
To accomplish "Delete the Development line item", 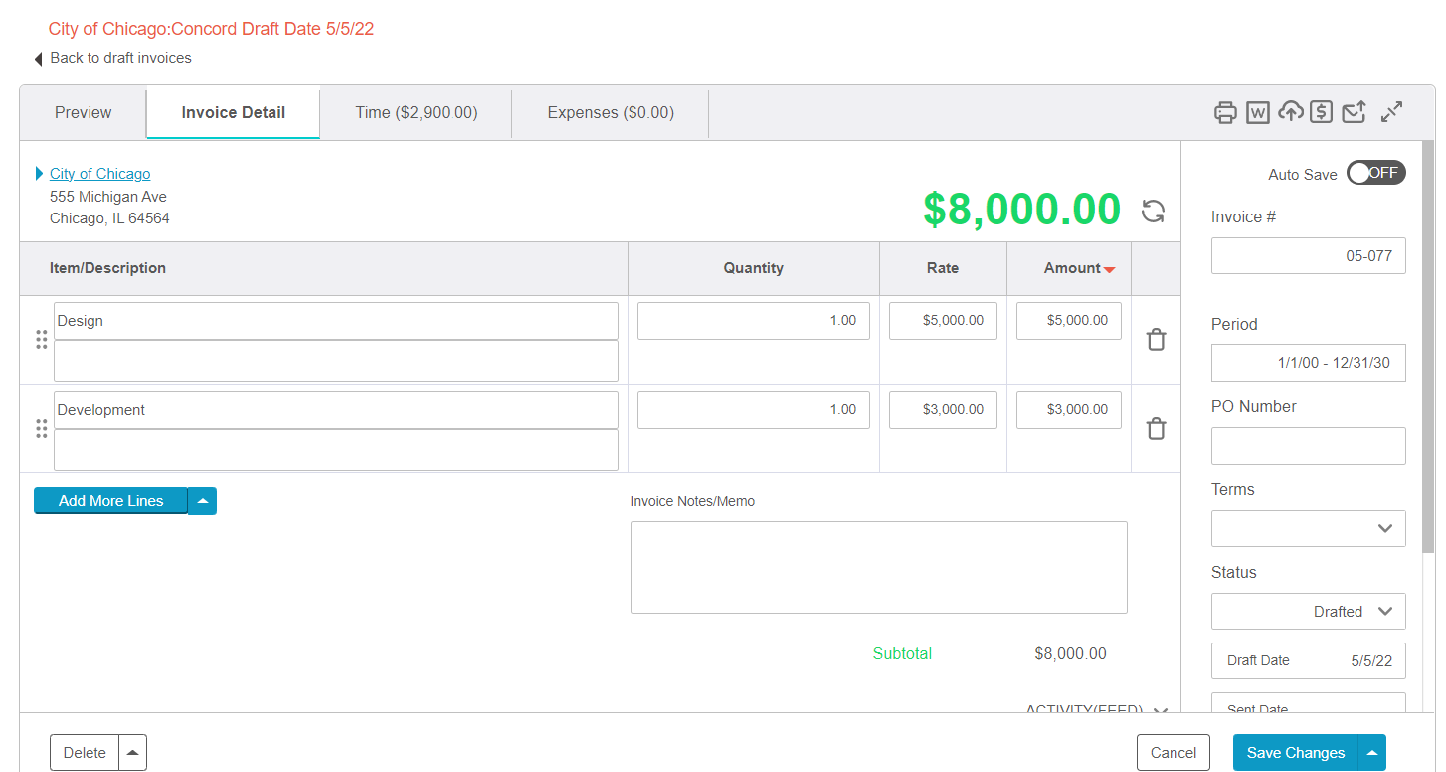I will tap(1156, 428).
